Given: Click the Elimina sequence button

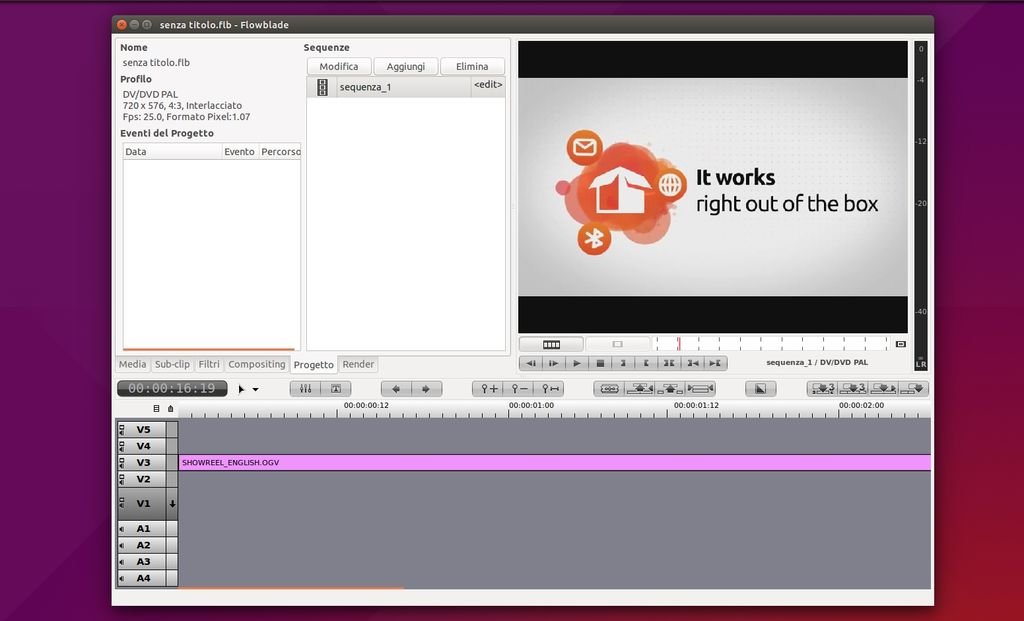Looking at the screenshot, I should point(472,67).
